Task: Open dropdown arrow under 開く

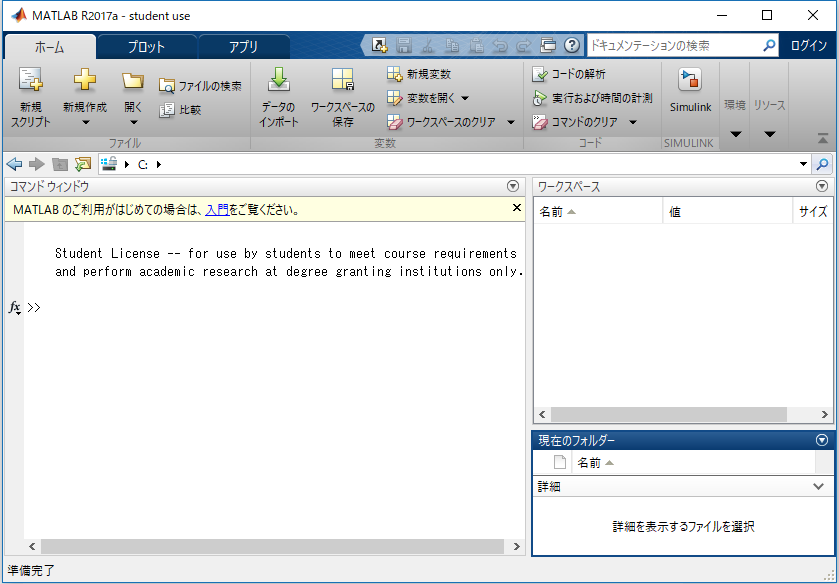Action: 133,122
